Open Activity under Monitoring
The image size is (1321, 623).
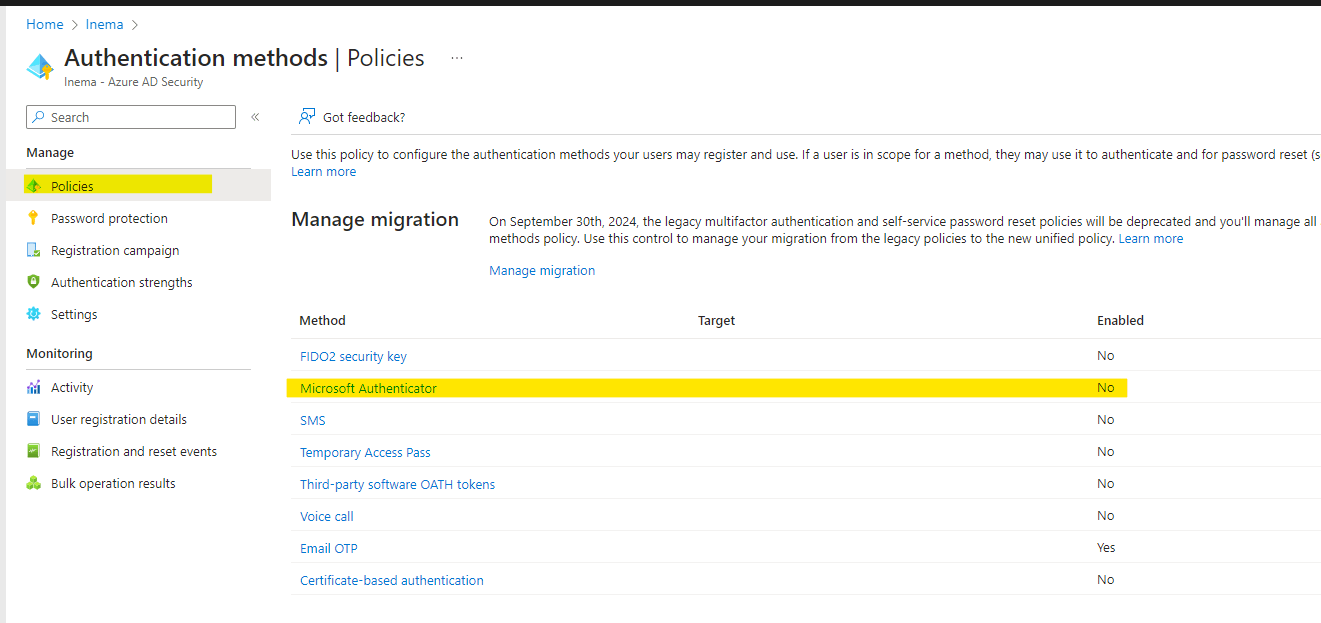[72, 387]
